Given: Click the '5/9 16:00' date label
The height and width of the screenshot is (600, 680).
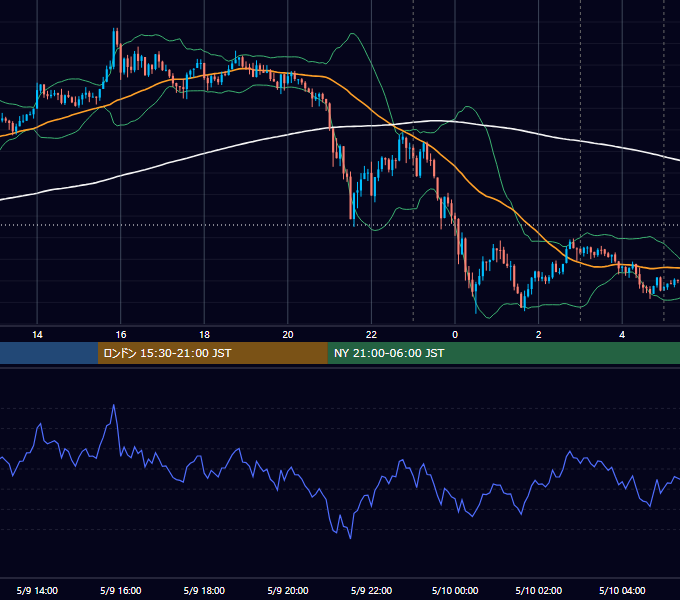Looking at the screenshot, I should [121, 590].
